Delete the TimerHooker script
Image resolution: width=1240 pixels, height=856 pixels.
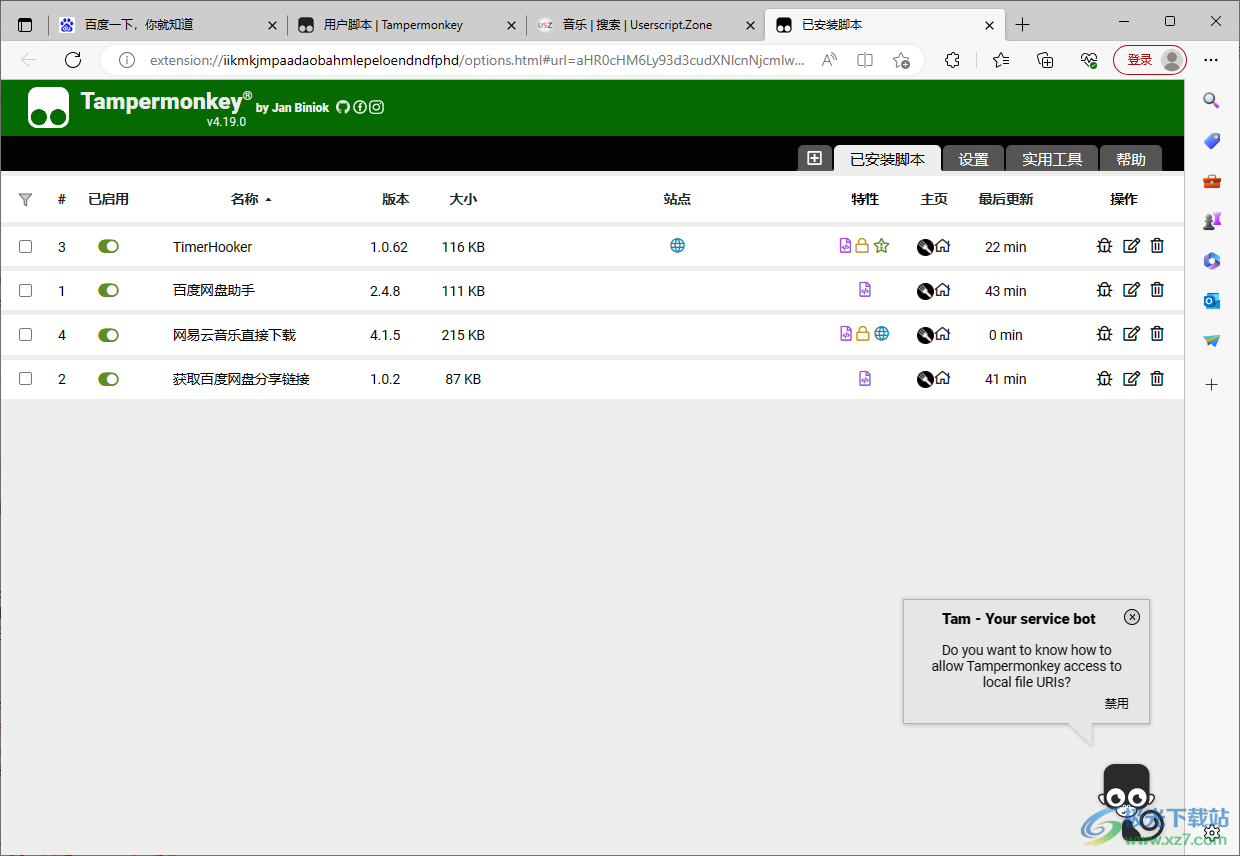pyautogui.click(x=1157, y=246)
